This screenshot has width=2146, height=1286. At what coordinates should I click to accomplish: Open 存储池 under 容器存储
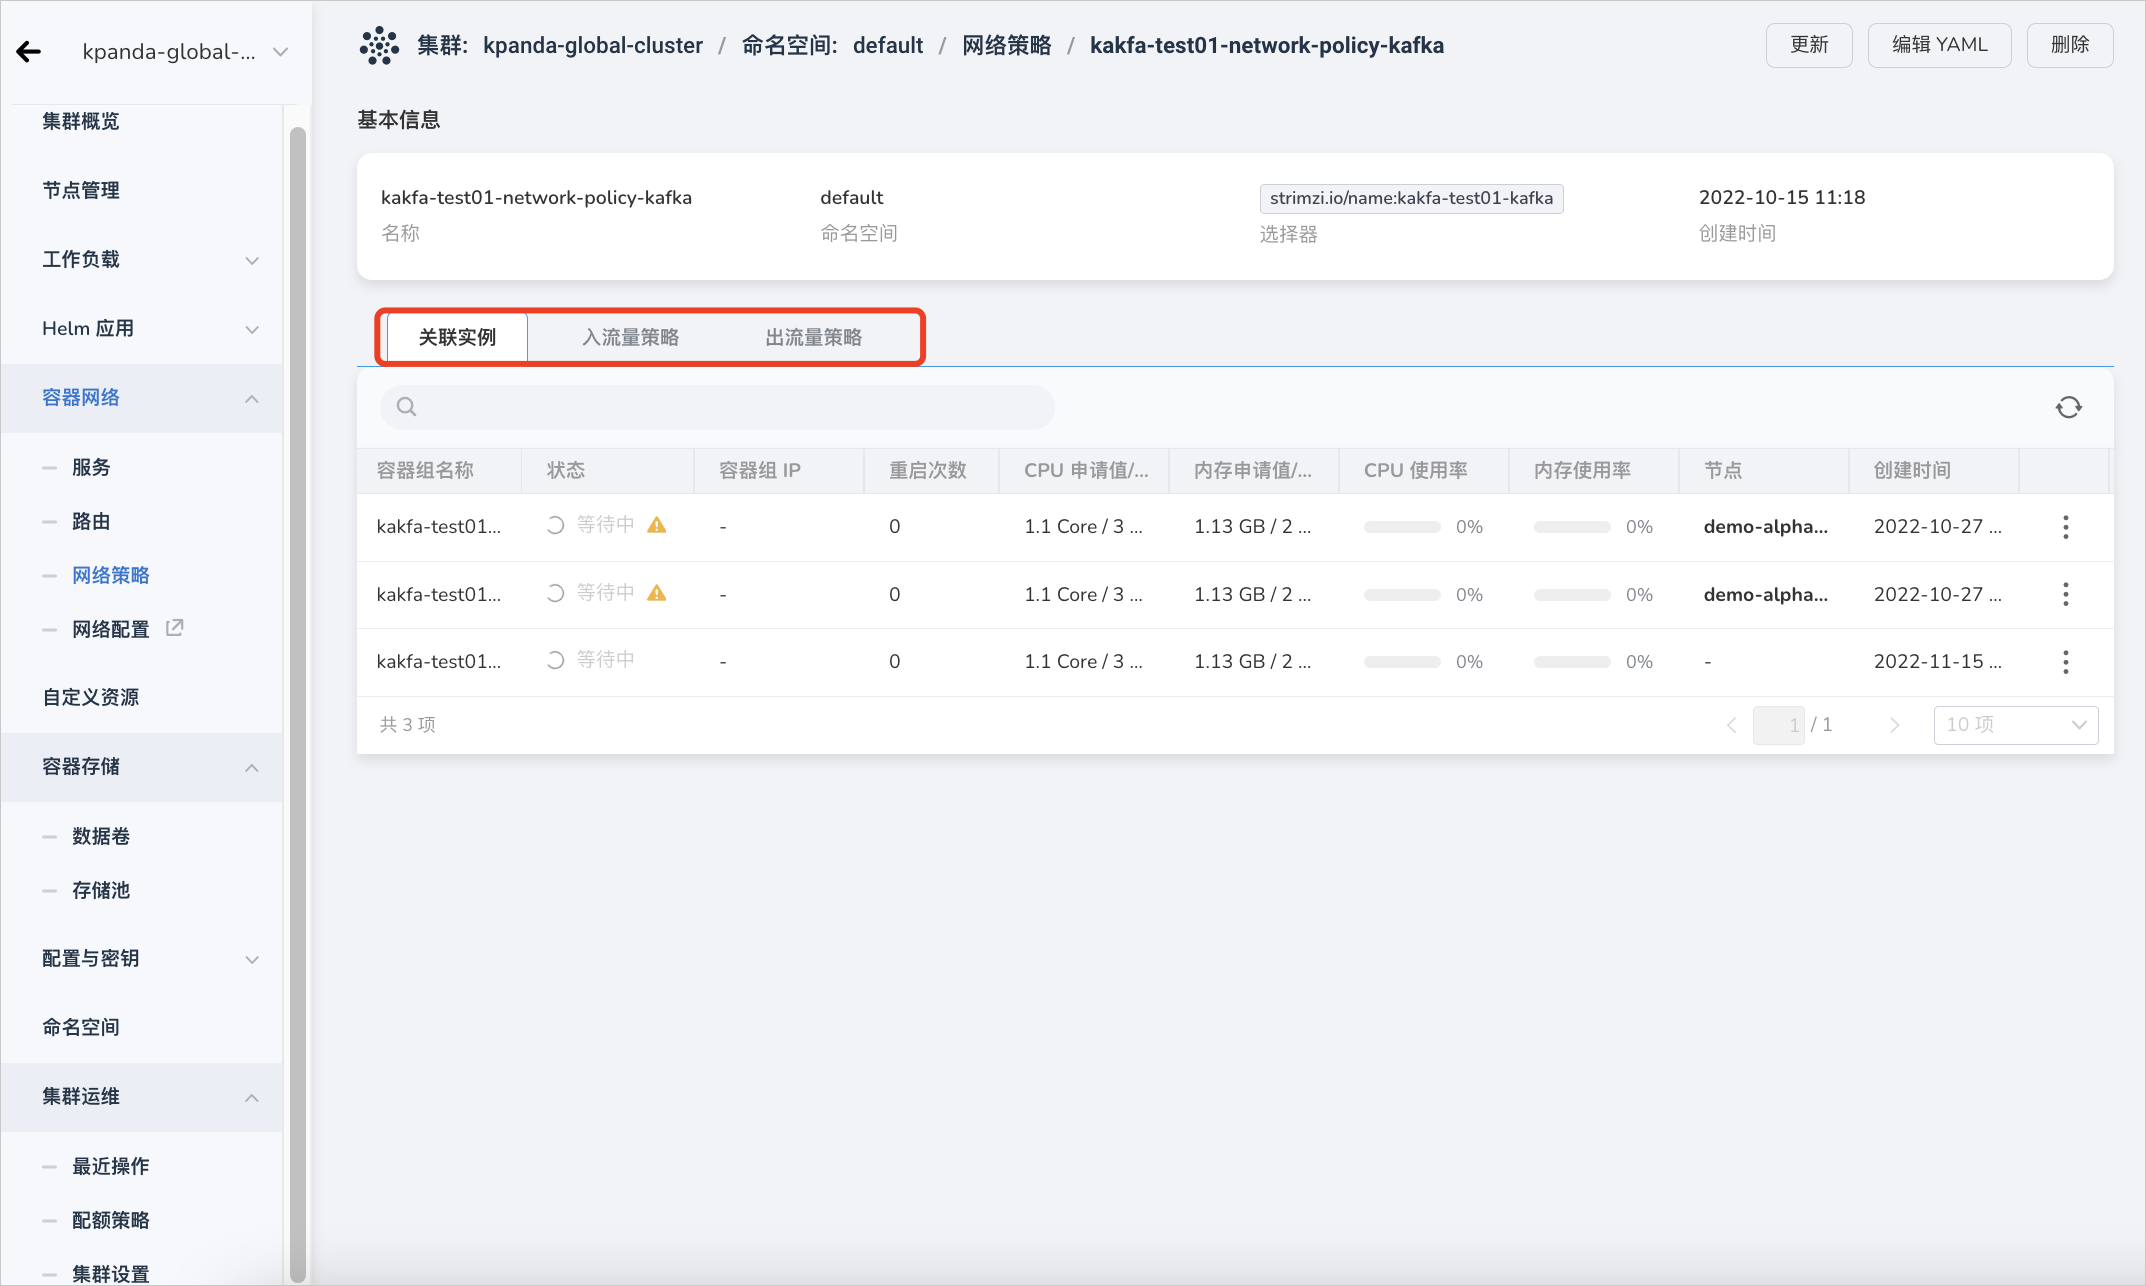(x=101, y=891)
